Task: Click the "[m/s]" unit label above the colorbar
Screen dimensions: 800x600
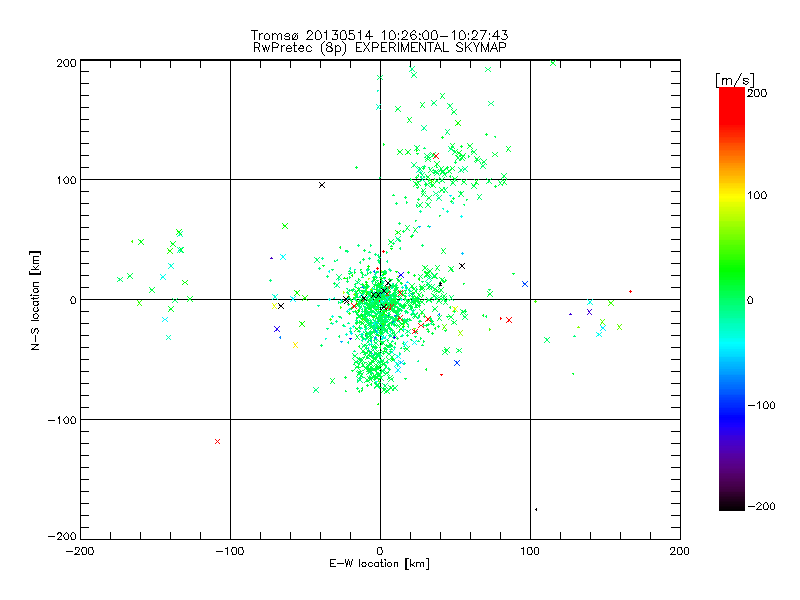Action: point(735,80)
